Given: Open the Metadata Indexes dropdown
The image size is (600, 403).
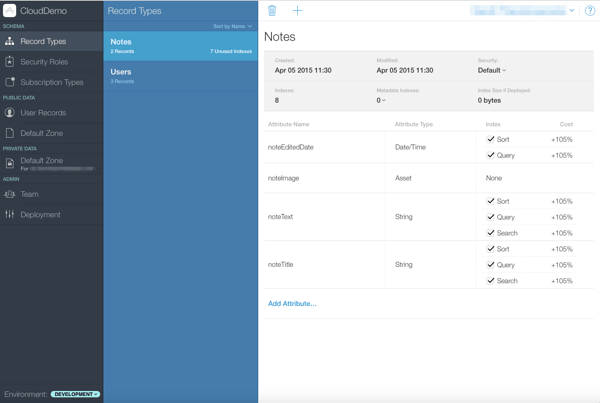Looking at the screenshot, I should (381, 100).
